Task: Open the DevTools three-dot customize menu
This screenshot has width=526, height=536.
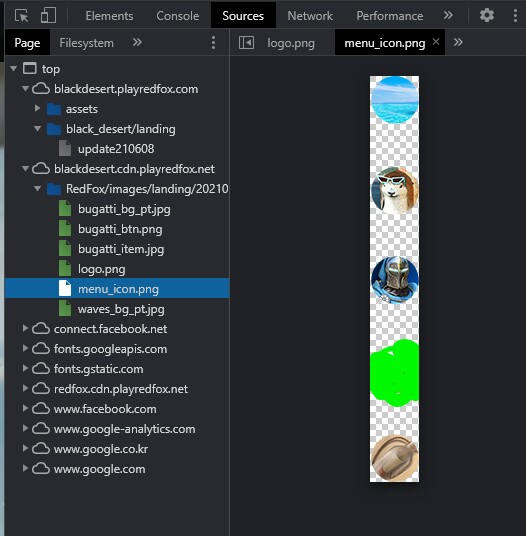Action: [x=515, y=16]
